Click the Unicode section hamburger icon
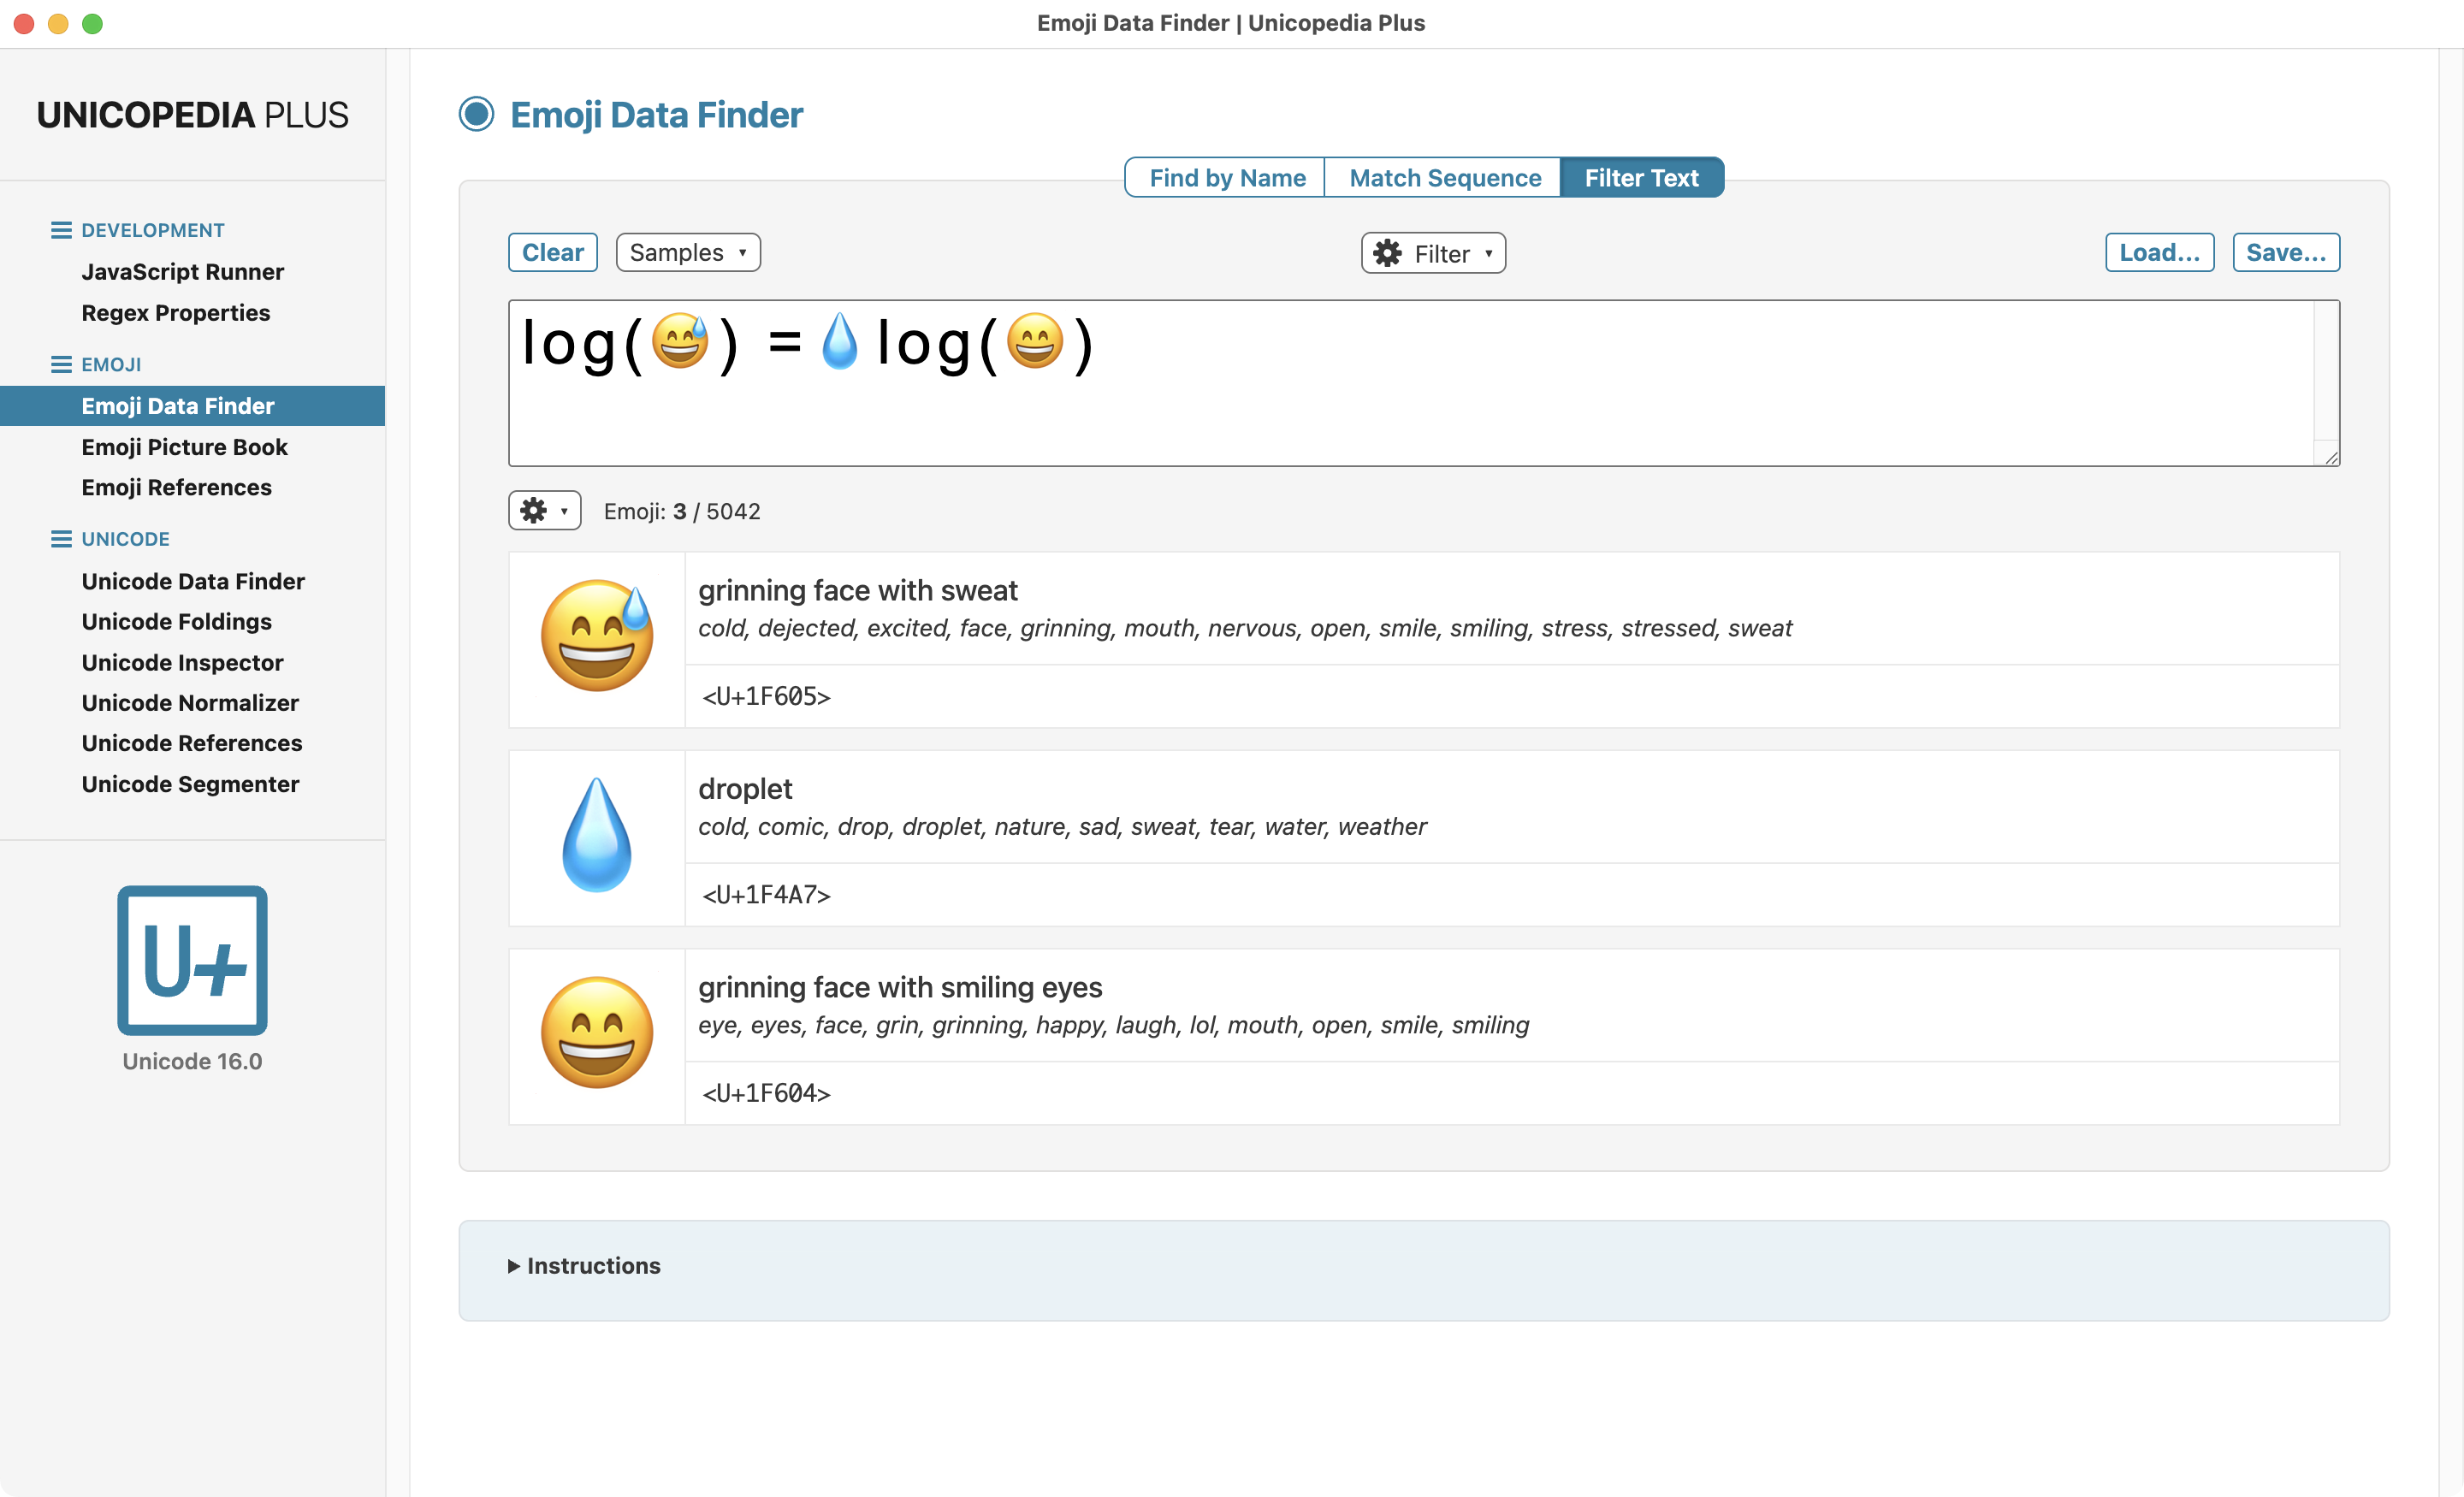The height and width of the screenshot is (1497, 2464). point(61,539)
